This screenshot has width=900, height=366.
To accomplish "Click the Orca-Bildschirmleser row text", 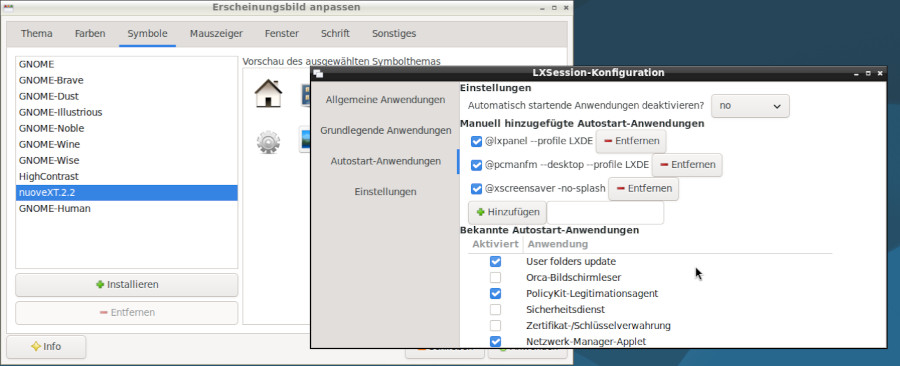I will point(573,278).
